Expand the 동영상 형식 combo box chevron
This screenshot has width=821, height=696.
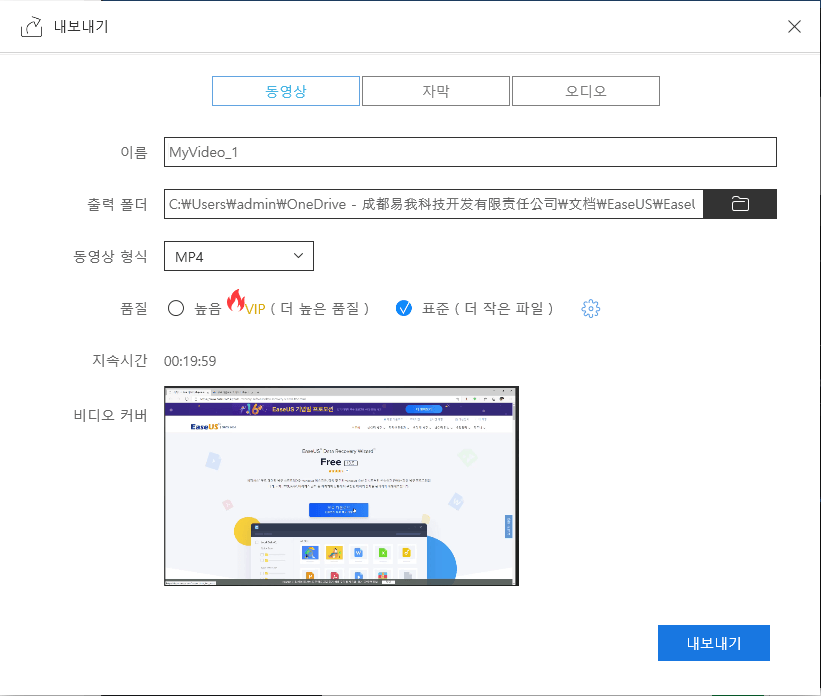coord(297,255)
